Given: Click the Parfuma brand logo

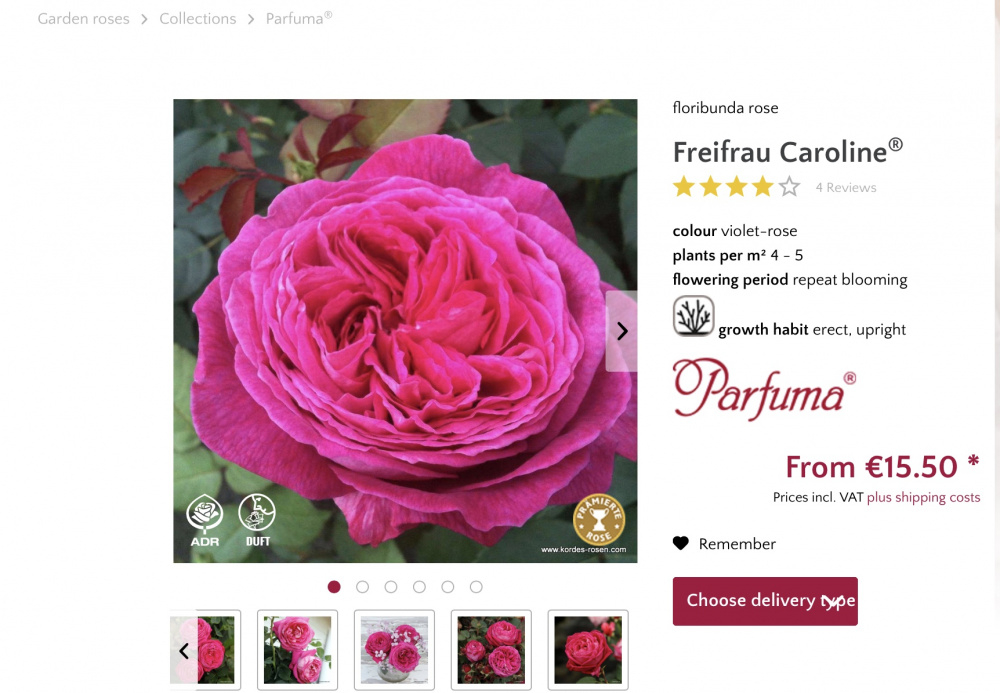Looking at the screenshot, I should (x=764, y=388).
